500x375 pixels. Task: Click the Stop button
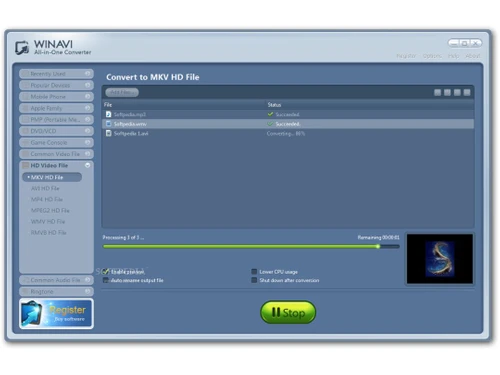288,312
